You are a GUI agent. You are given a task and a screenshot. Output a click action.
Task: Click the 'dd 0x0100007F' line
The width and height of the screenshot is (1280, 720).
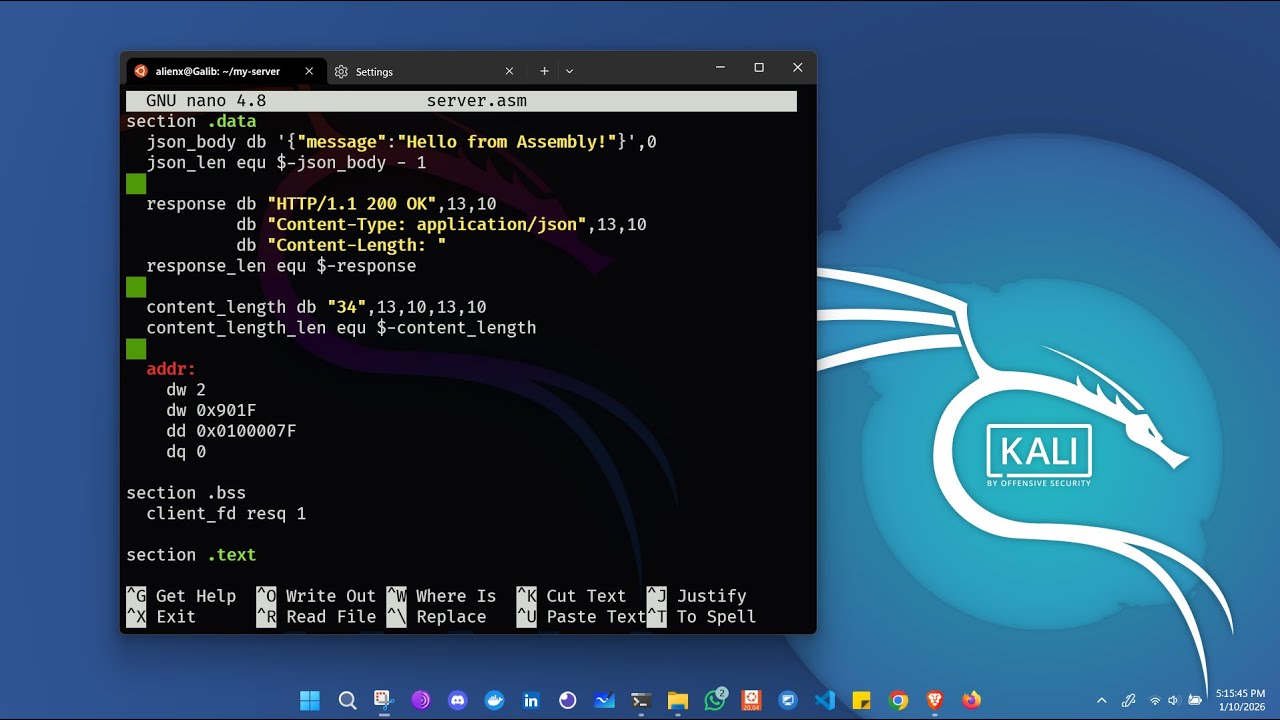pyautogui.click(x=231, y=431)
